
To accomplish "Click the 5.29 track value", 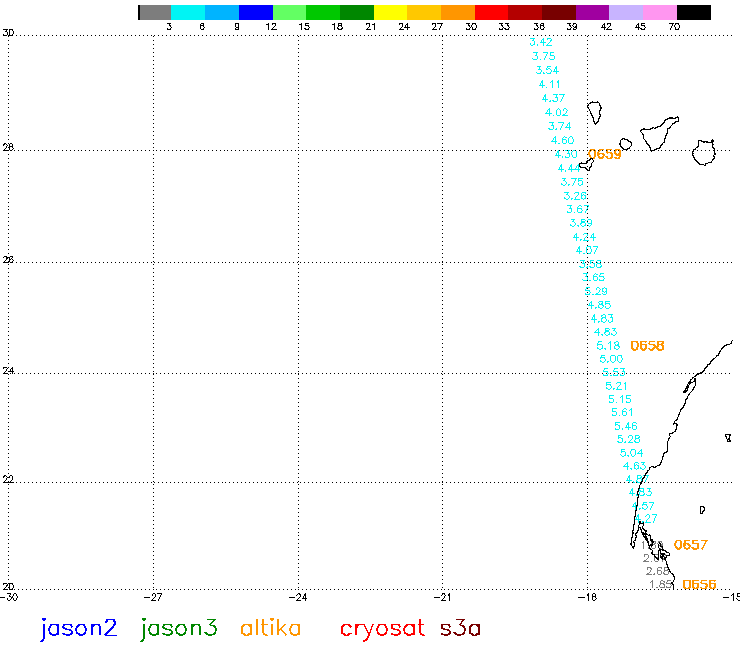I will click(x=596, y=291).
